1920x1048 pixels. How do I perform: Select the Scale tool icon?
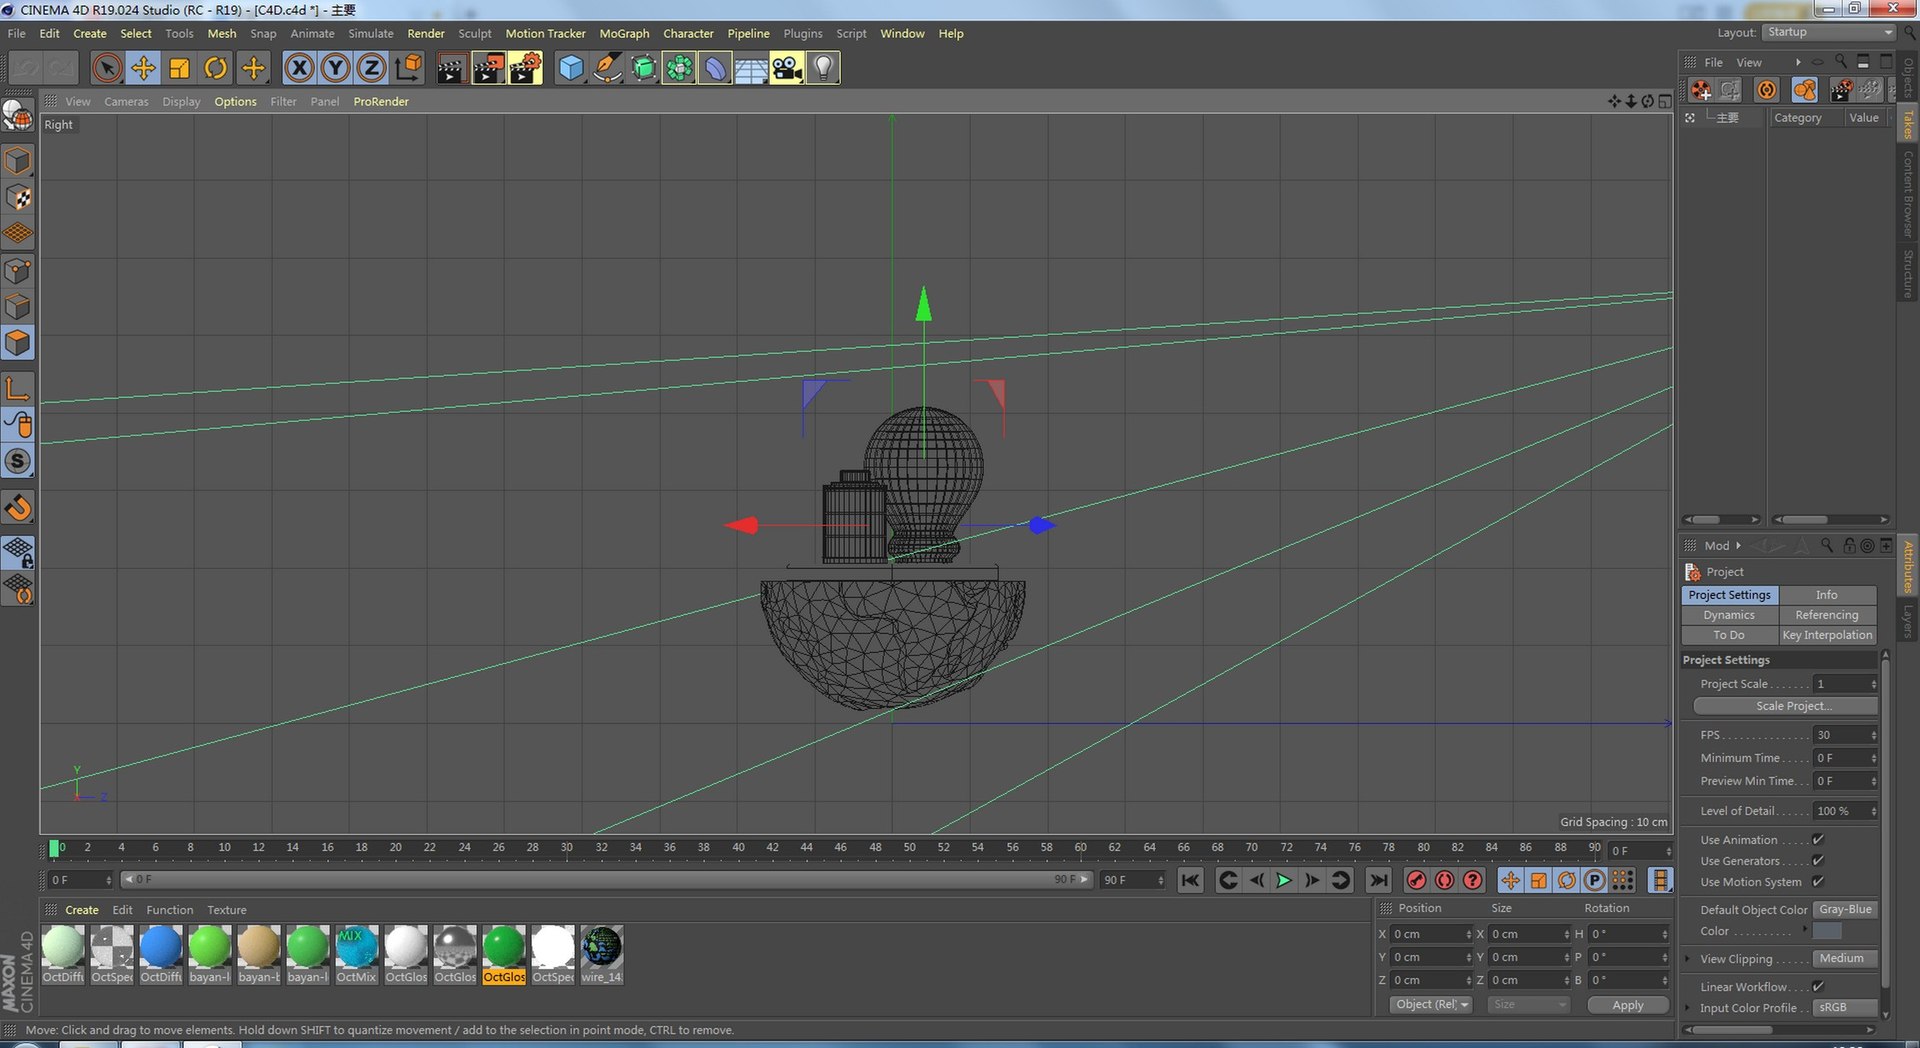click(x=179, y=68)
